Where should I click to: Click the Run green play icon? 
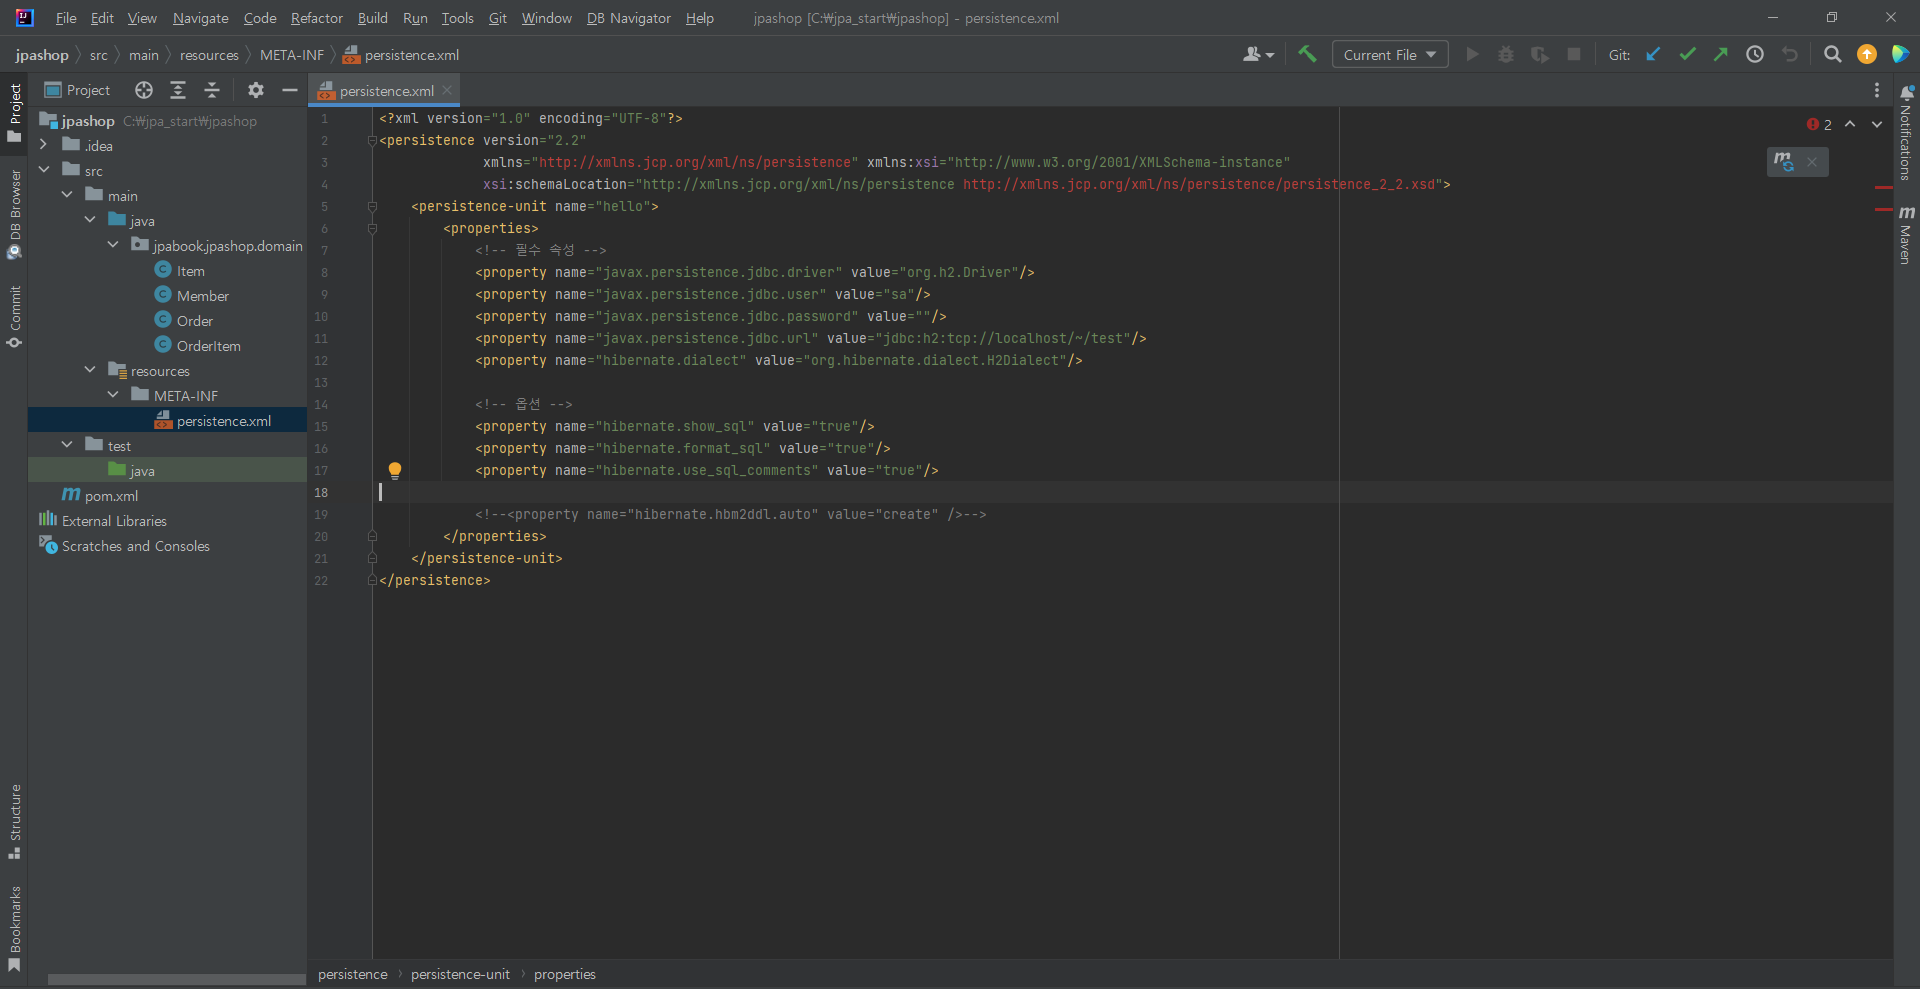pyautogui.click(x=1472, y=54)
